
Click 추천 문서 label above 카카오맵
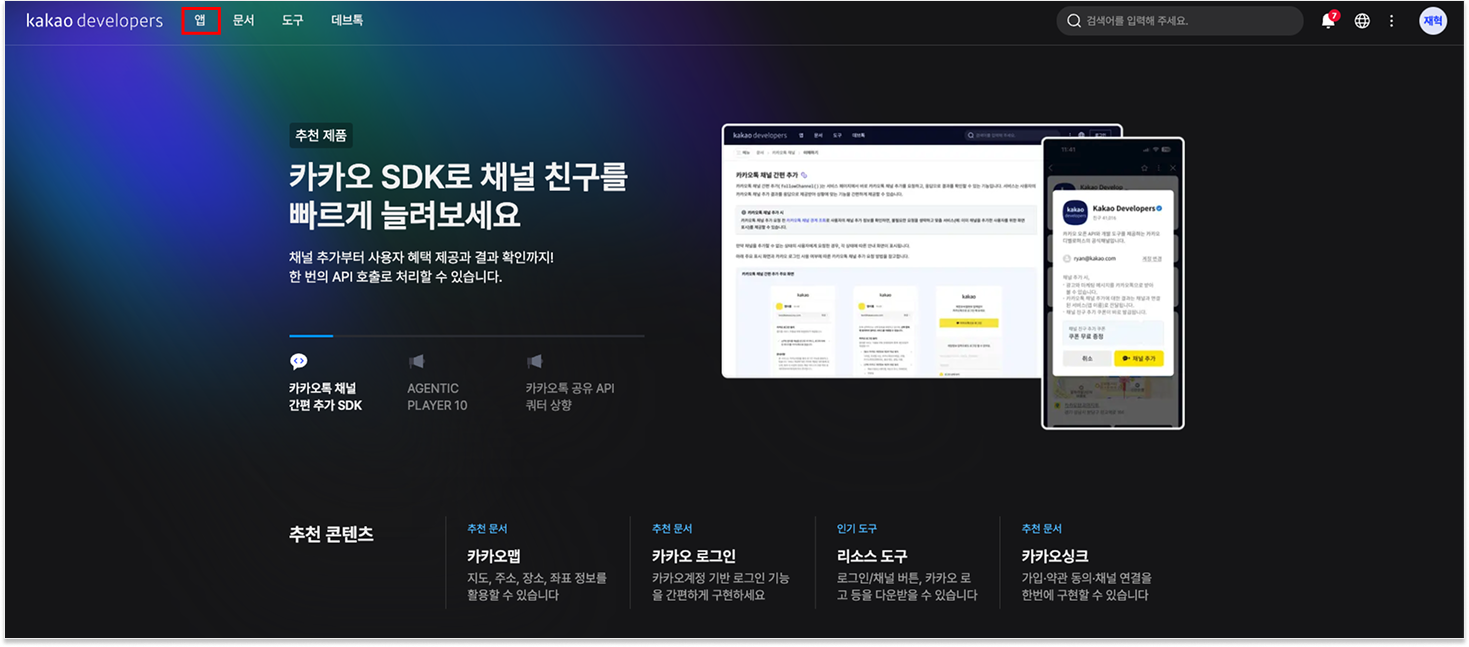[487, 528]
